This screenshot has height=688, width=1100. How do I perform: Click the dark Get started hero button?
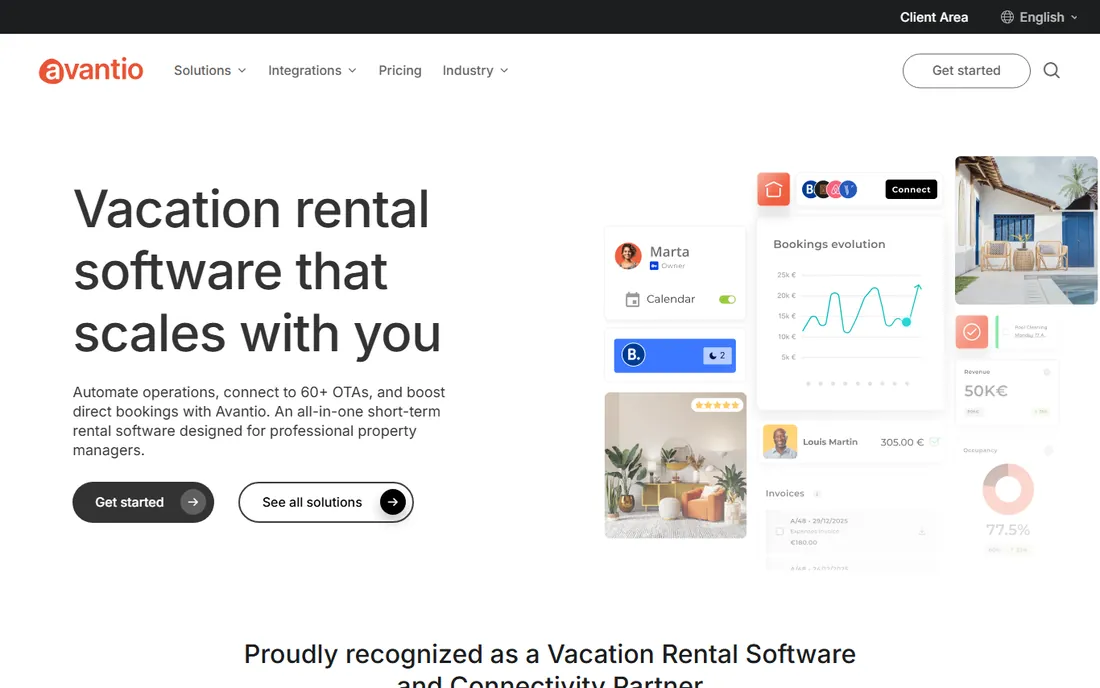coord(143,502)
